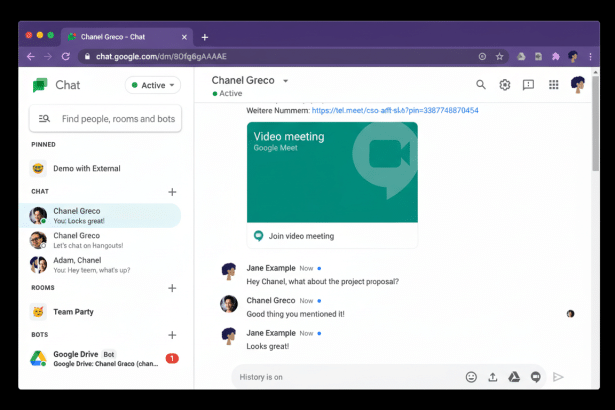Click the upload file icon
Image resolution: width=615 pixels, height=410 pixels.
[x=493, y=377]
